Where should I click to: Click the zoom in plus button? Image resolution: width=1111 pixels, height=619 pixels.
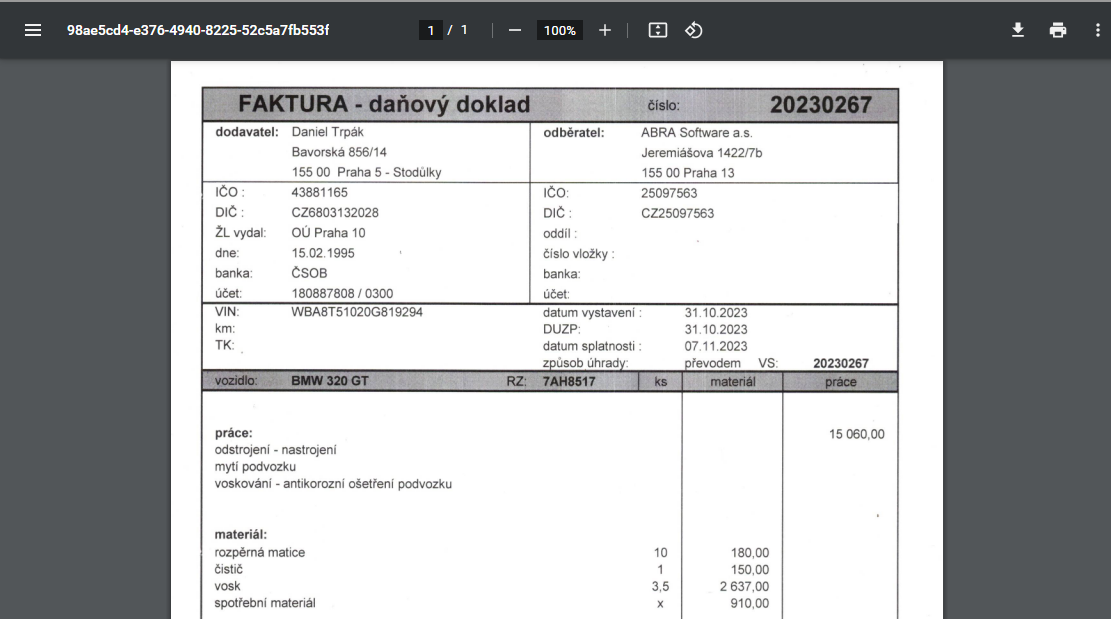tap(604, 30)
